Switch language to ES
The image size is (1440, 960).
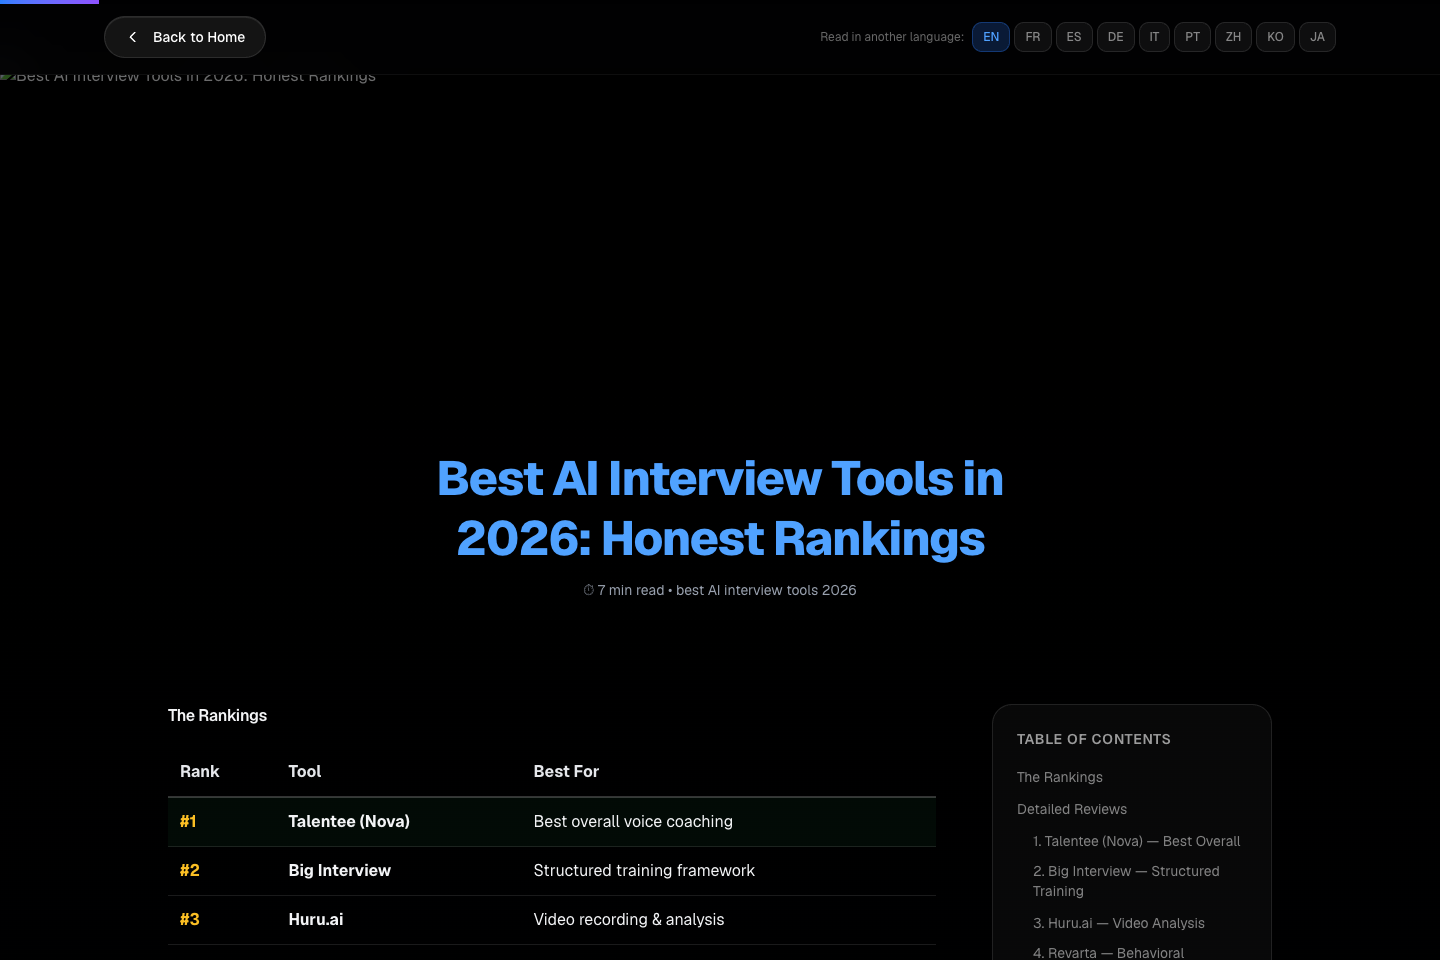click(1074, 37)
